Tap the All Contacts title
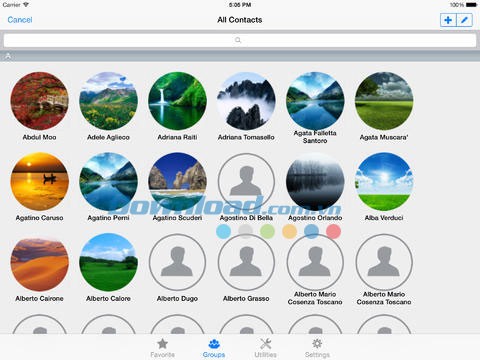The image size is (480, 360). pos(240,20)
